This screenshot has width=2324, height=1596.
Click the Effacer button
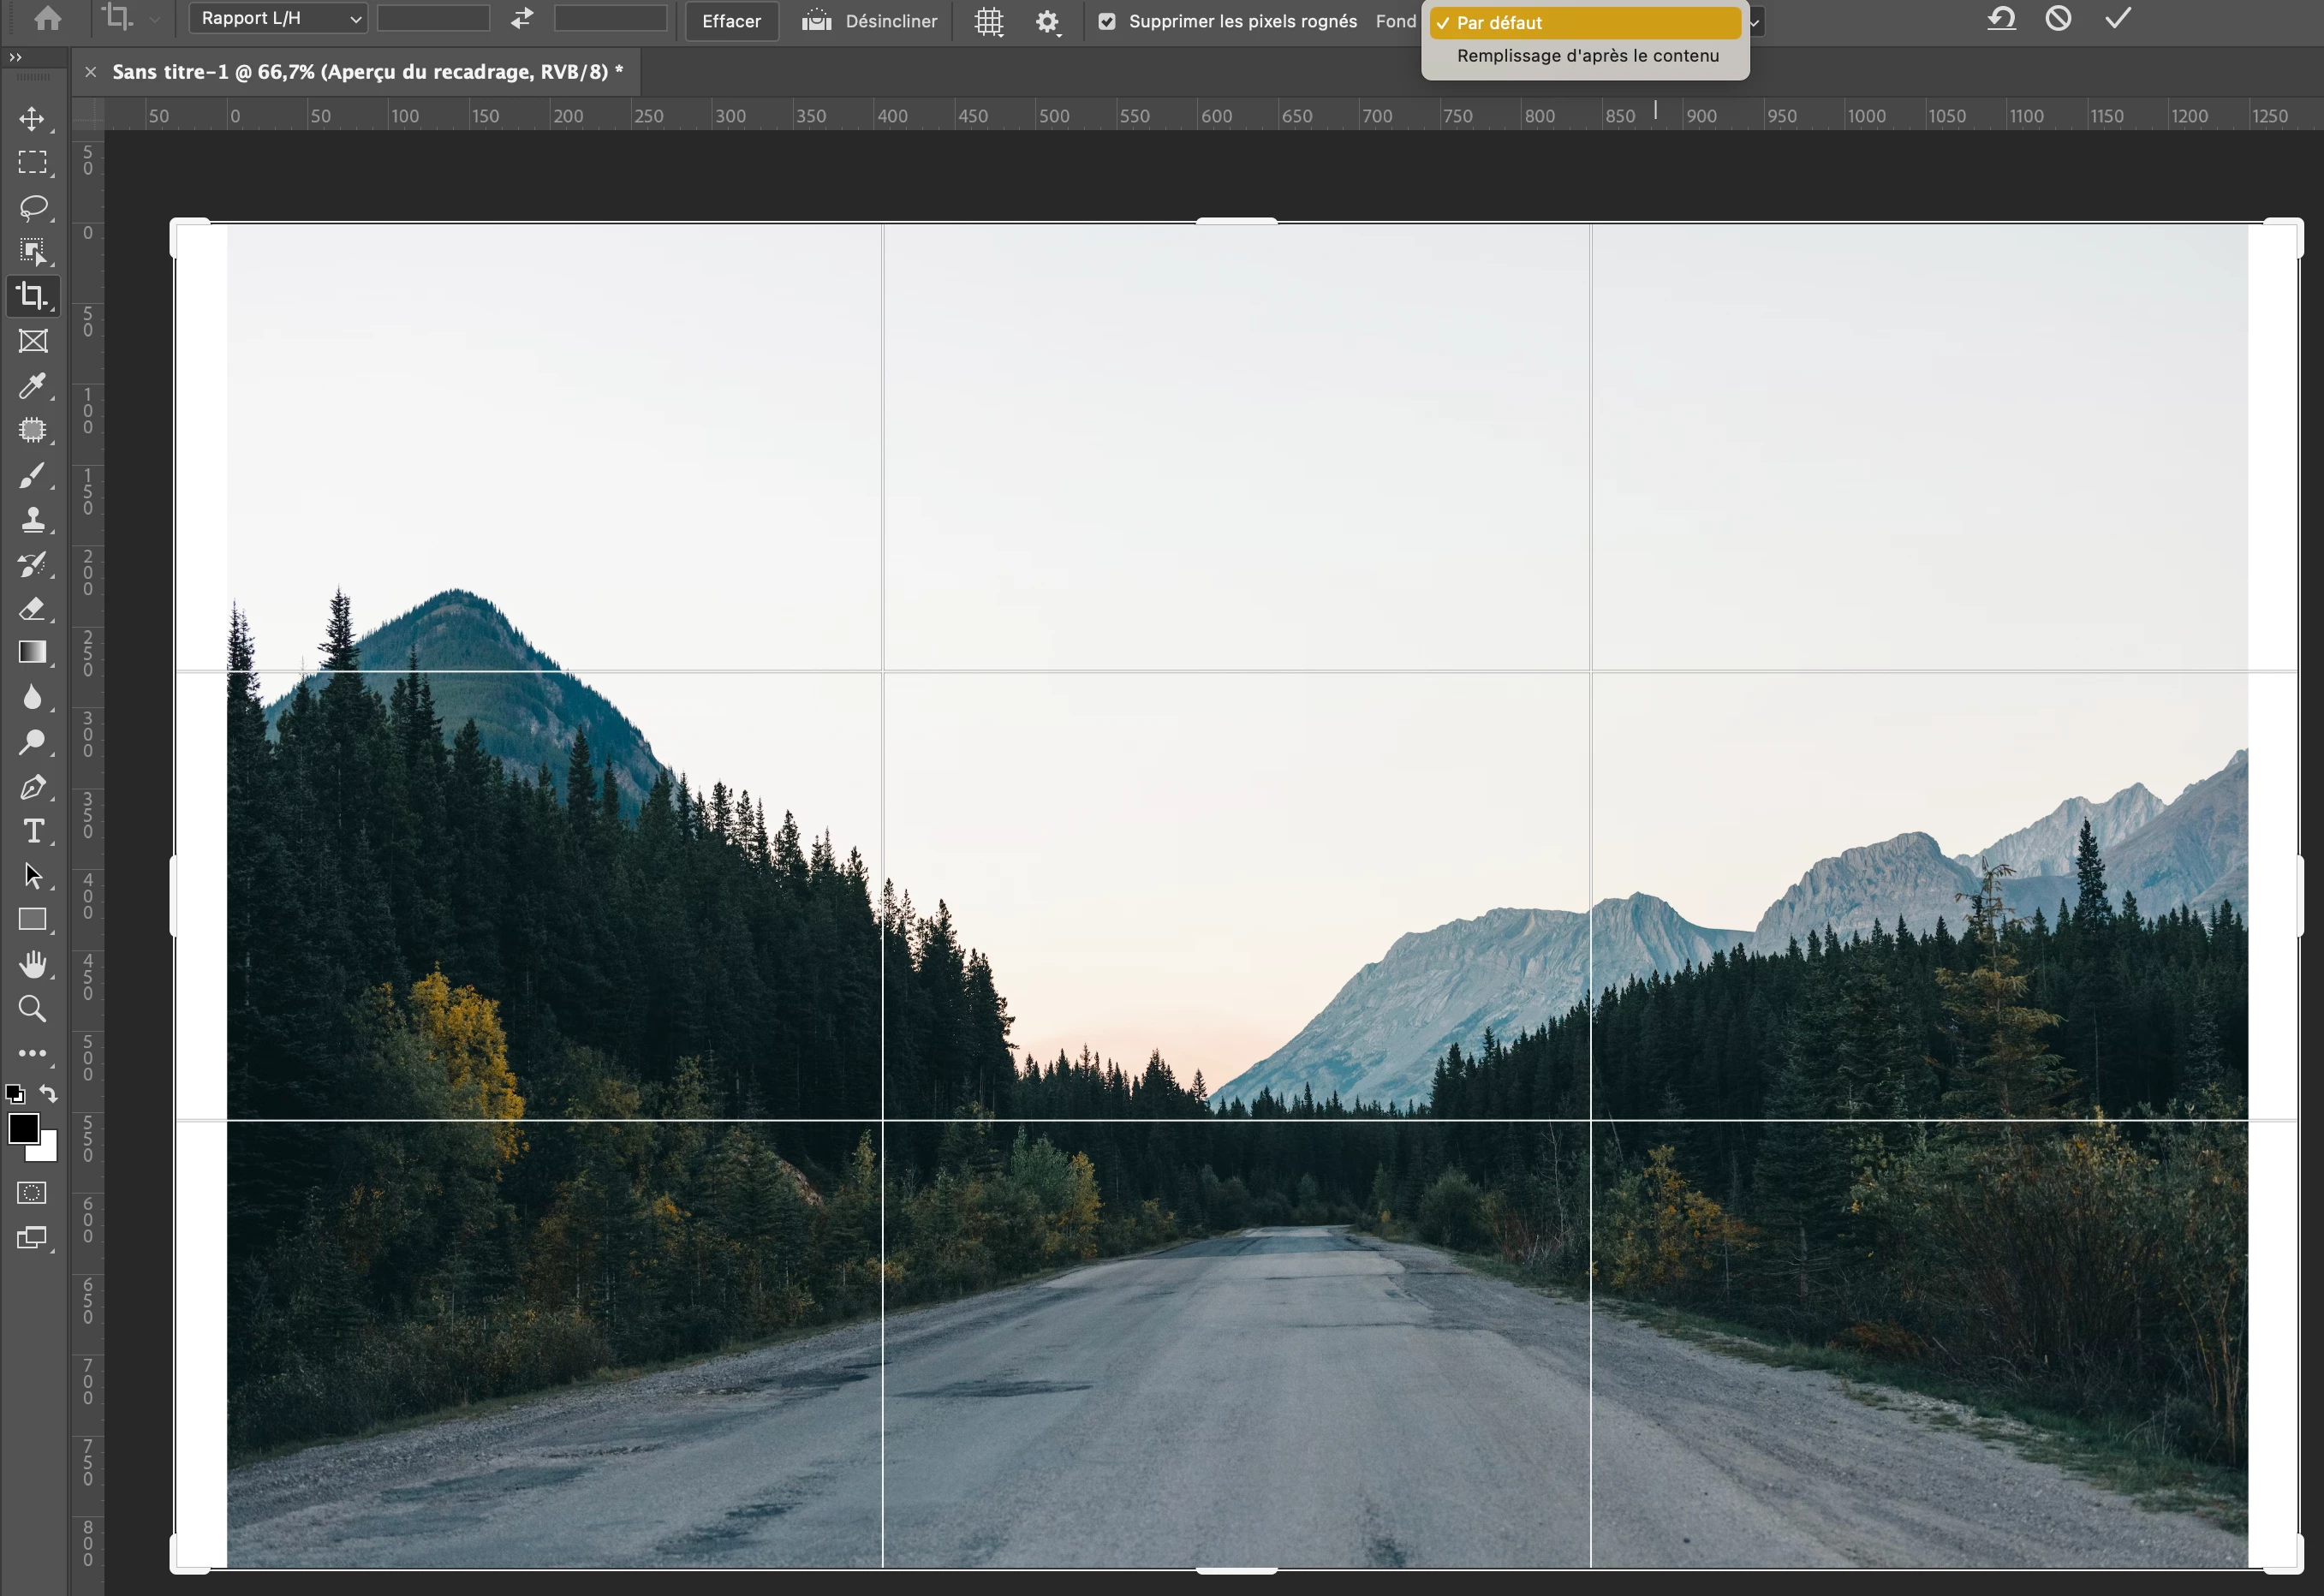(x=731, y=21)
